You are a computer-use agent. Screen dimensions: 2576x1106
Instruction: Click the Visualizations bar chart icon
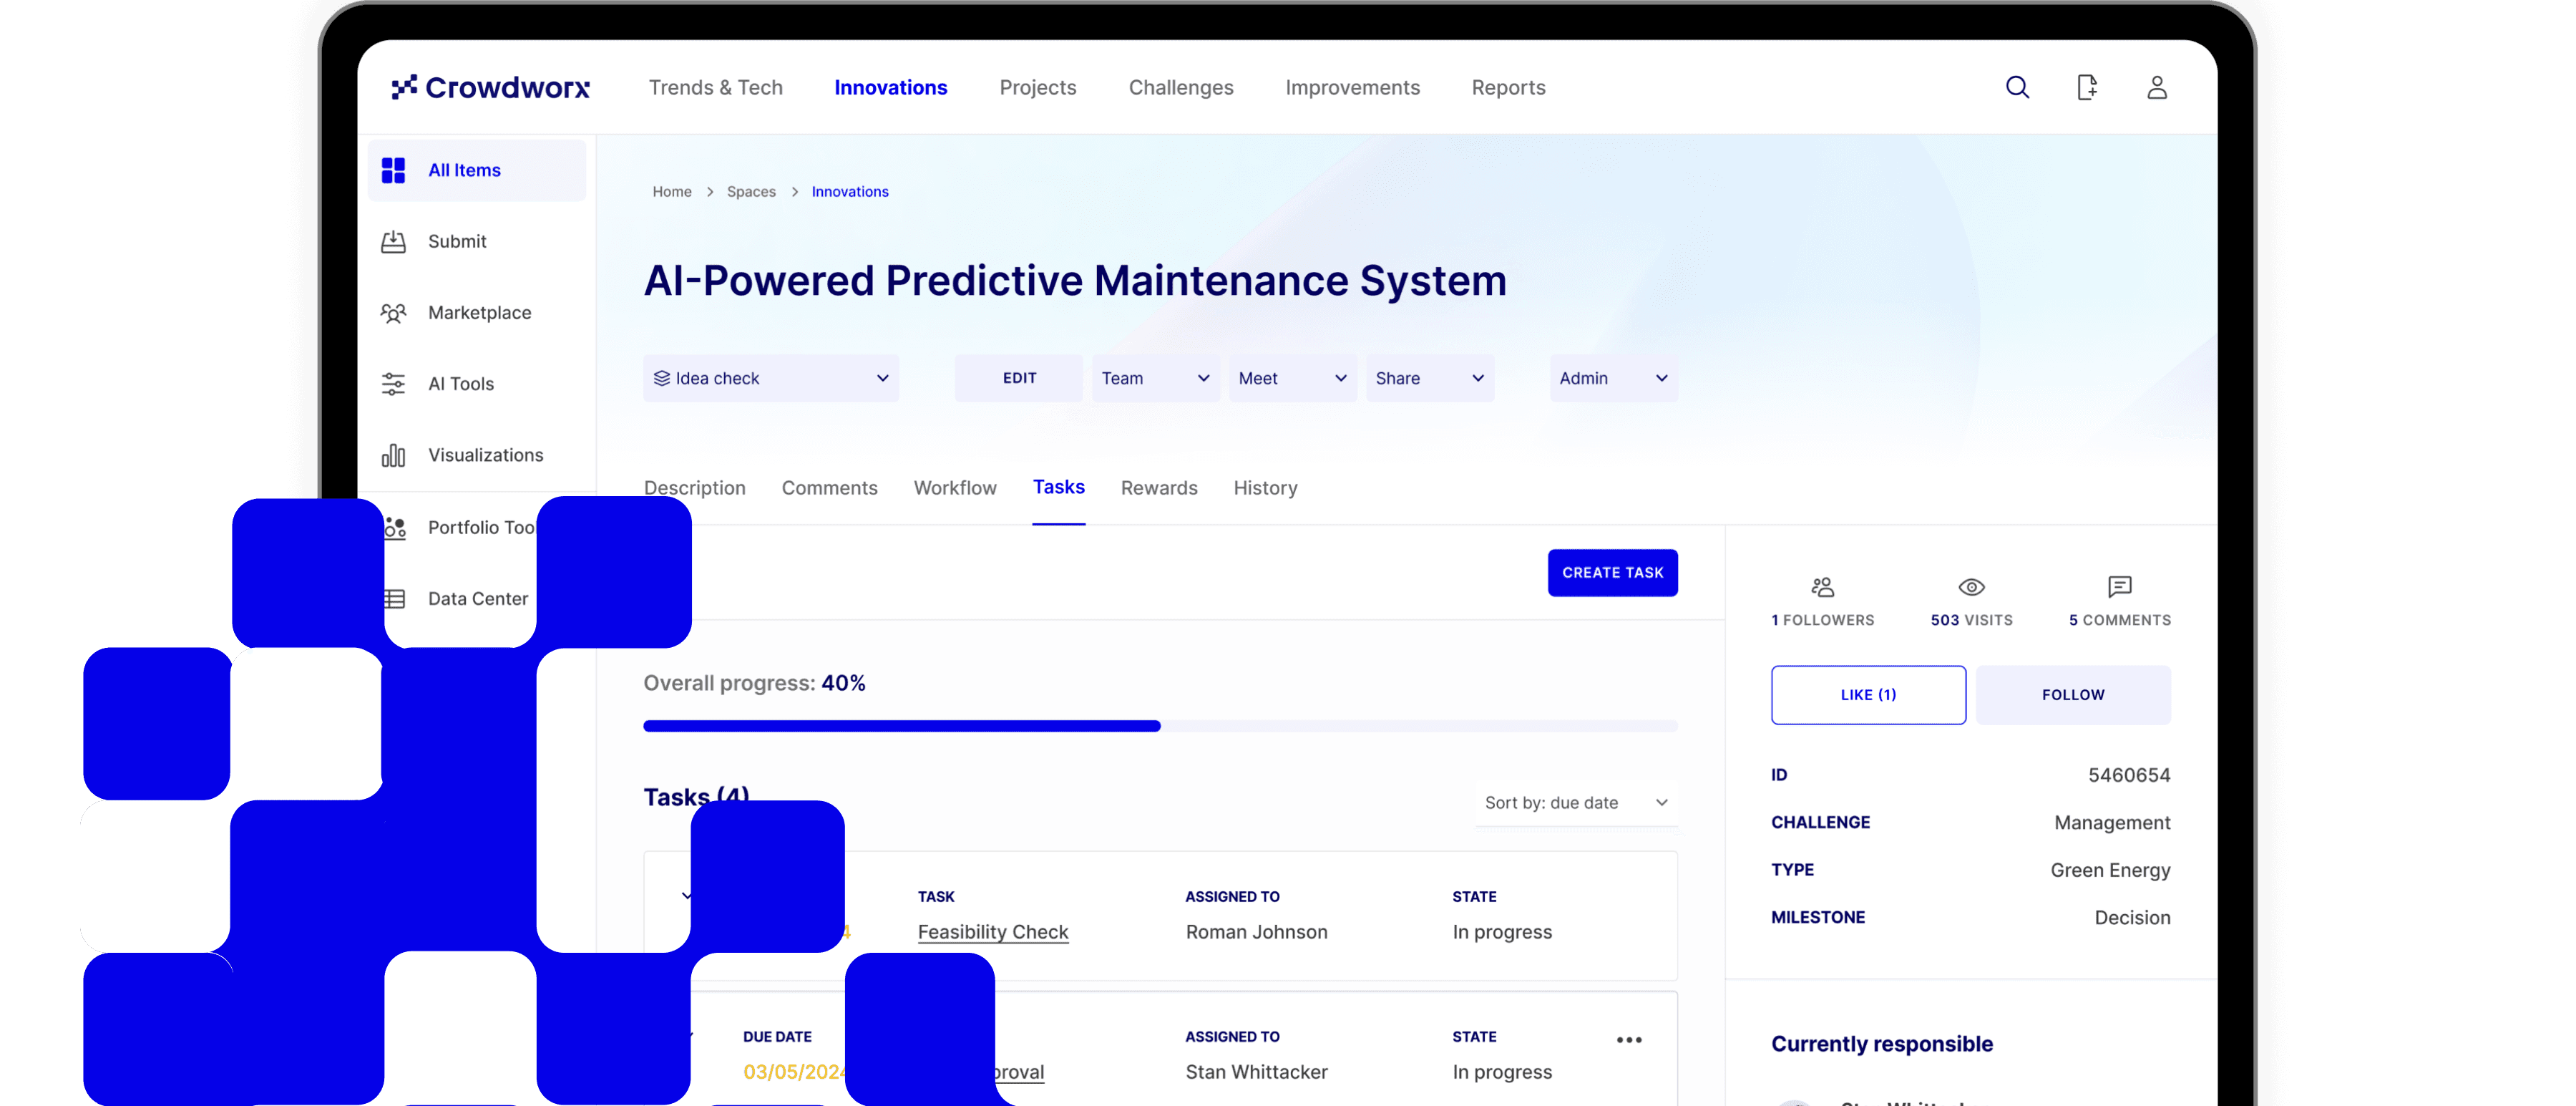coord(394,456)
